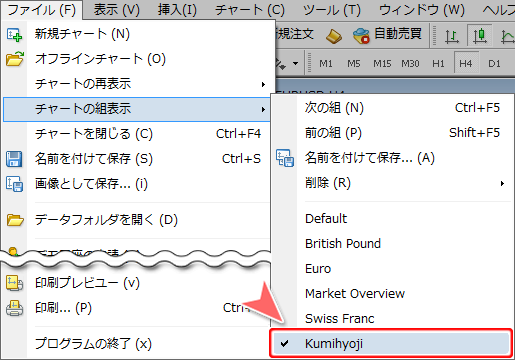Click the 画像として保存 icon

(x=14, y=184)
